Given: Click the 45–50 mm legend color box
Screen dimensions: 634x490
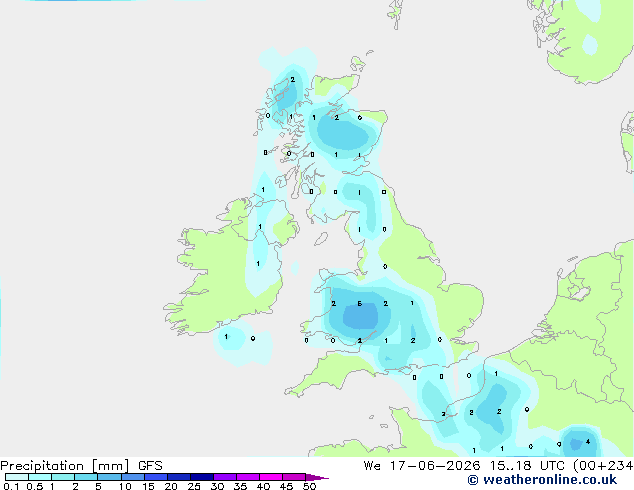Looking at the screenshot, I should coord(294,477).
